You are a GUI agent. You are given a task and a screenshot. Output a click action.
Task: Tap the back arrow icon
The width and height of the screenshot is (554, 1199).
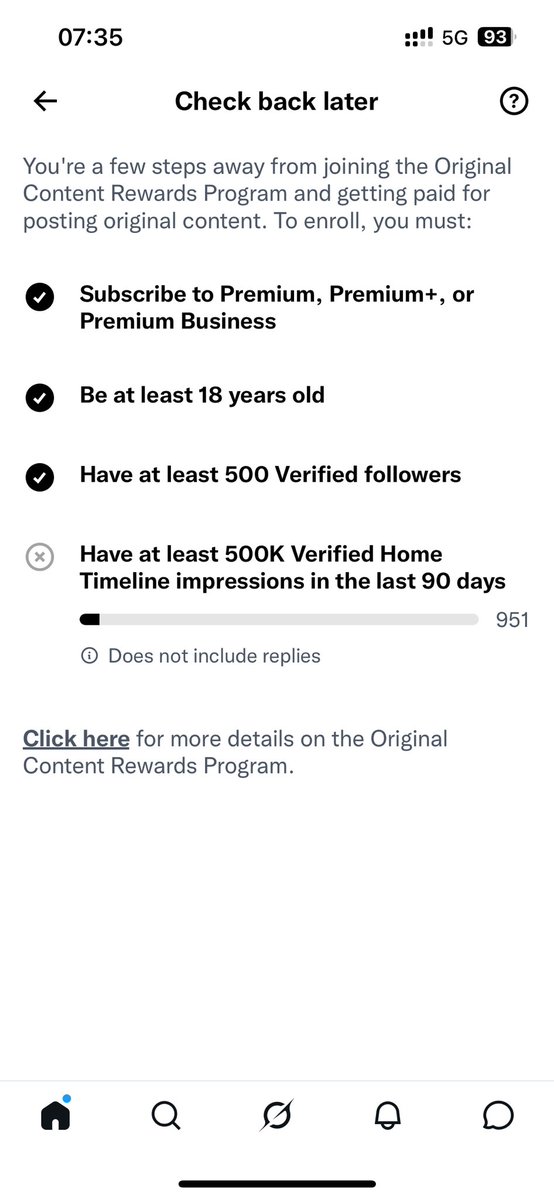click(46, 101)
